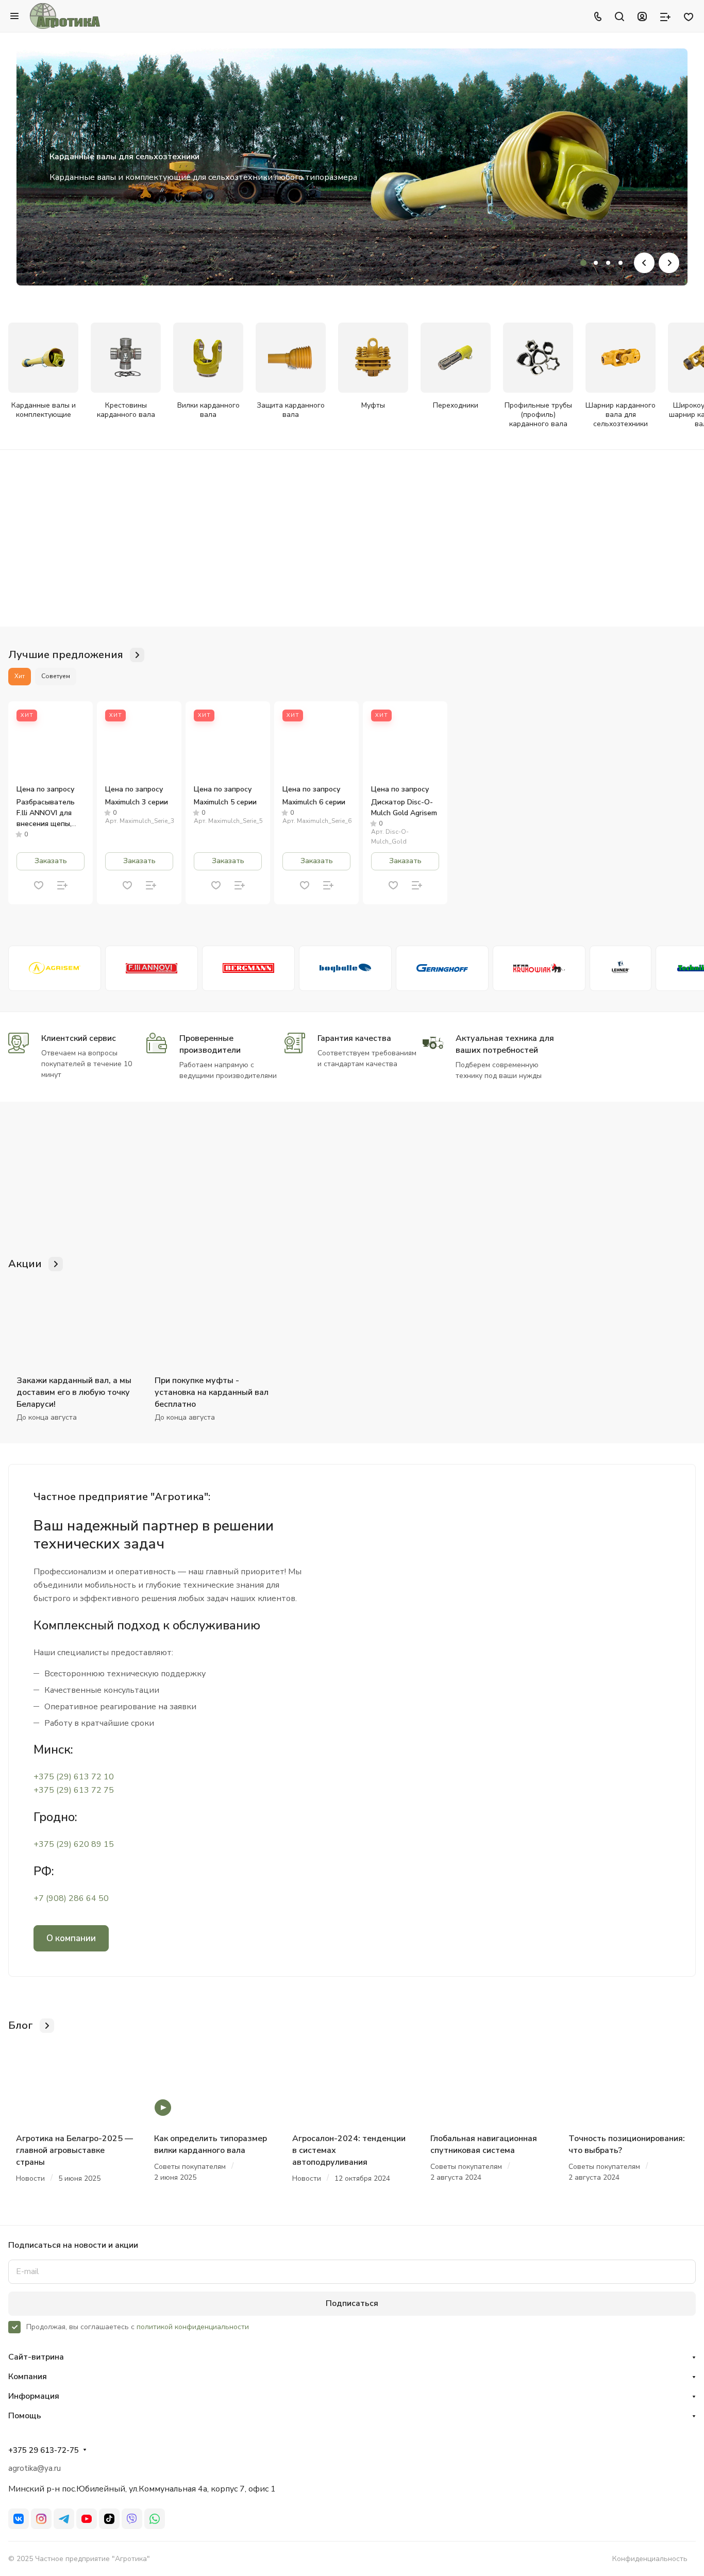Add Maximulch 6 серии to favorites
This screenshot has width=704, height=2576.
(x=305, y=885)
